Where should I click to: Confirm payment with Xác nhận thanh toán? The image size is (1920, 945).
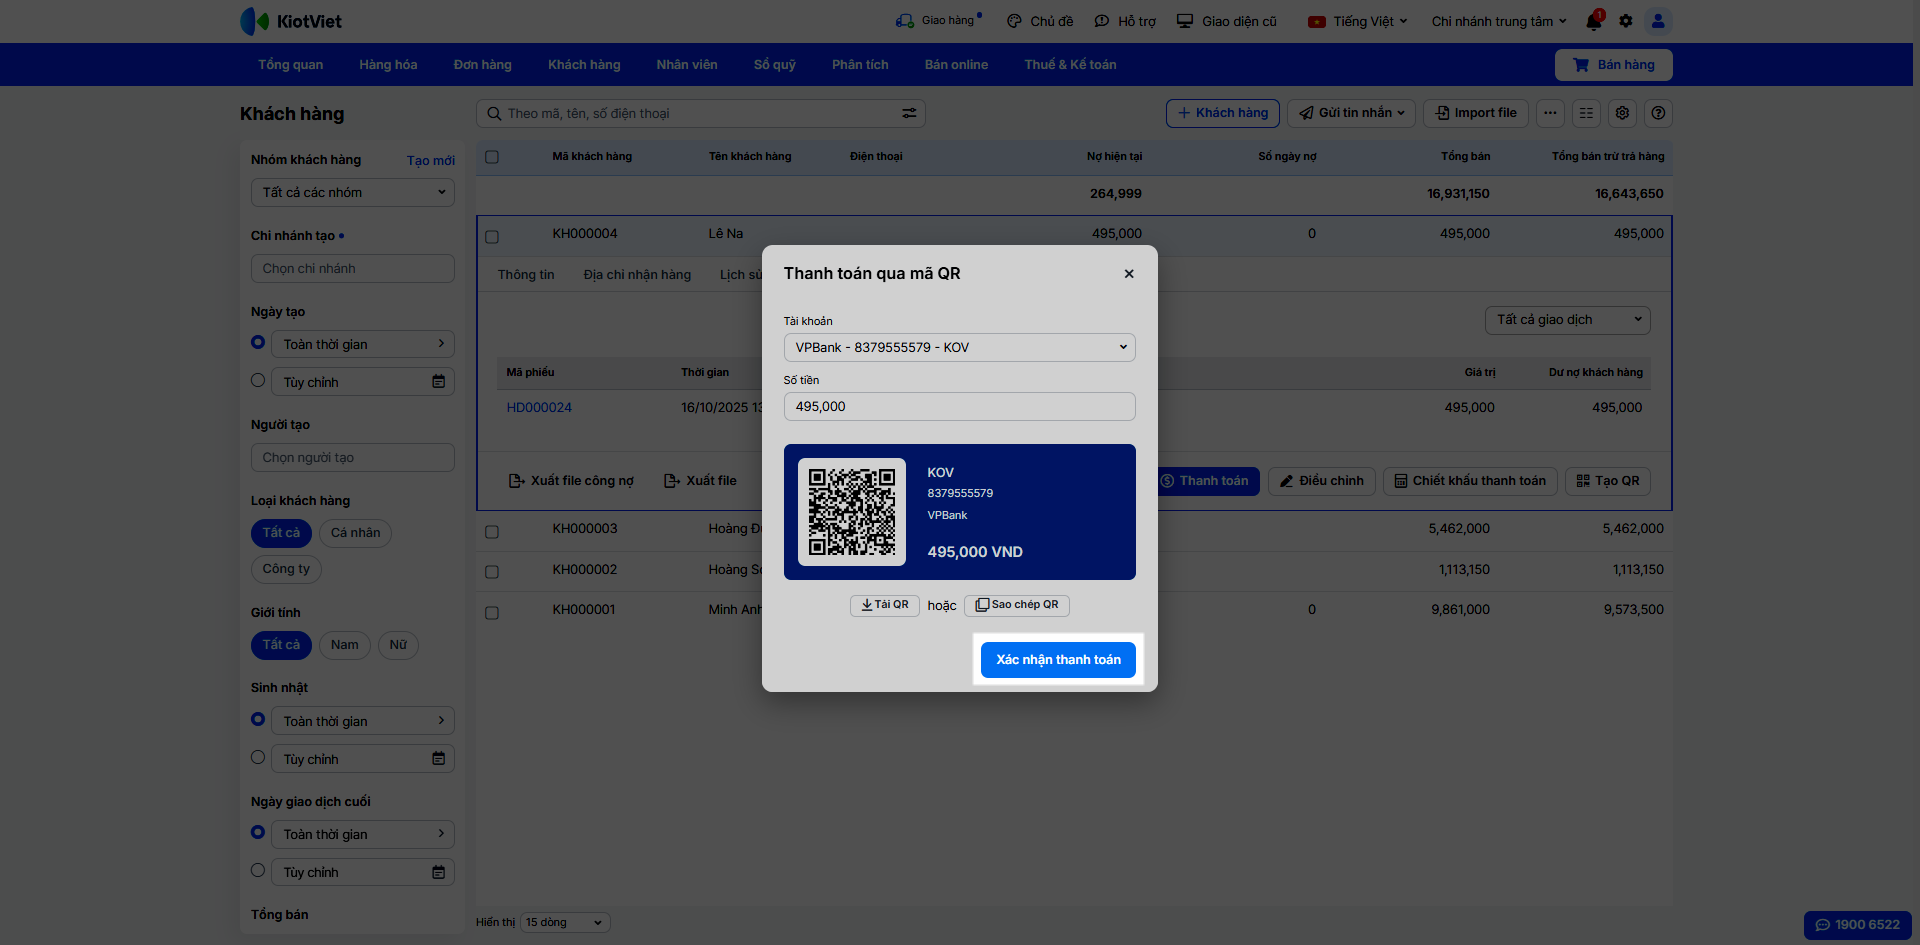pos(1058,660)
